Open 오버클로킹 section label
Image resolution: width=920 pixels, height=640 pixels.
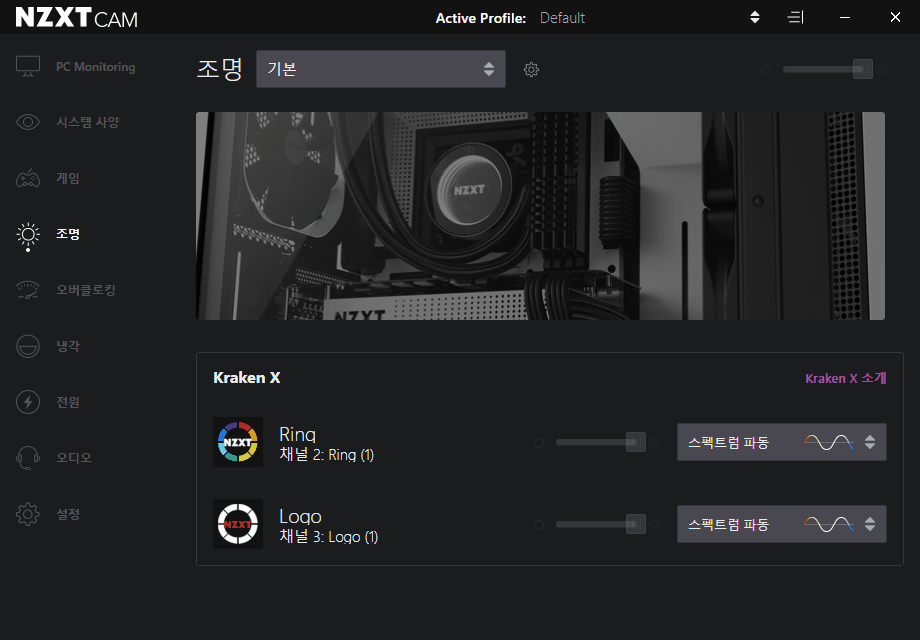click(86, 290)
